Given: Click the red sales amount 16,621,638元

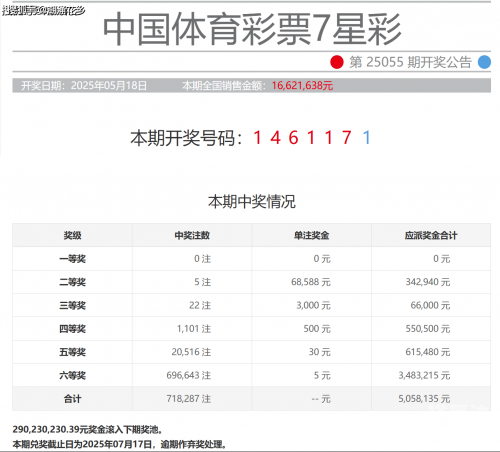Looking at the screenshot, I should (302, 86).
